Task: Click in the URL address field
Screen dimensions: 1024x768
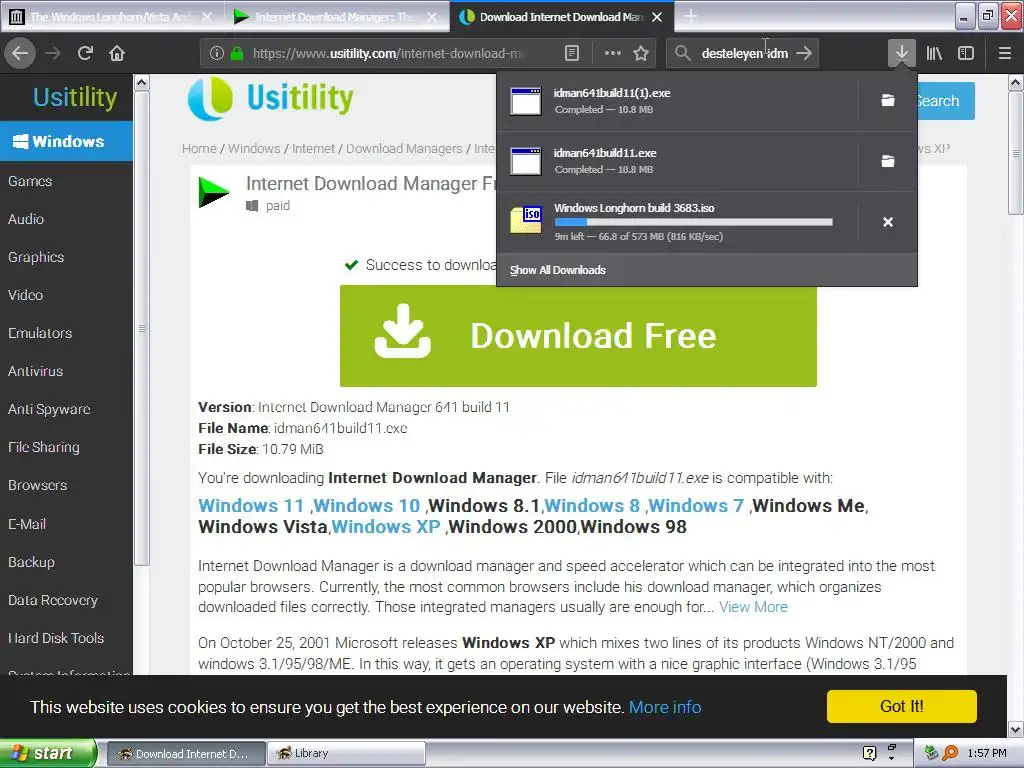Action: tap(390, 53)
